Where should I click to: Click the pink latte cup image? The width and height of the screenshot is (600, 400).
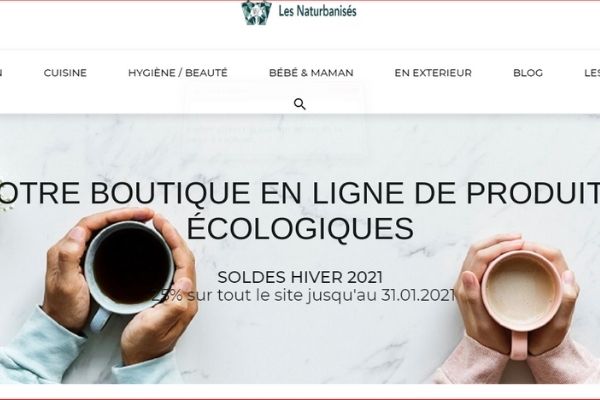[x=521, y=293]
